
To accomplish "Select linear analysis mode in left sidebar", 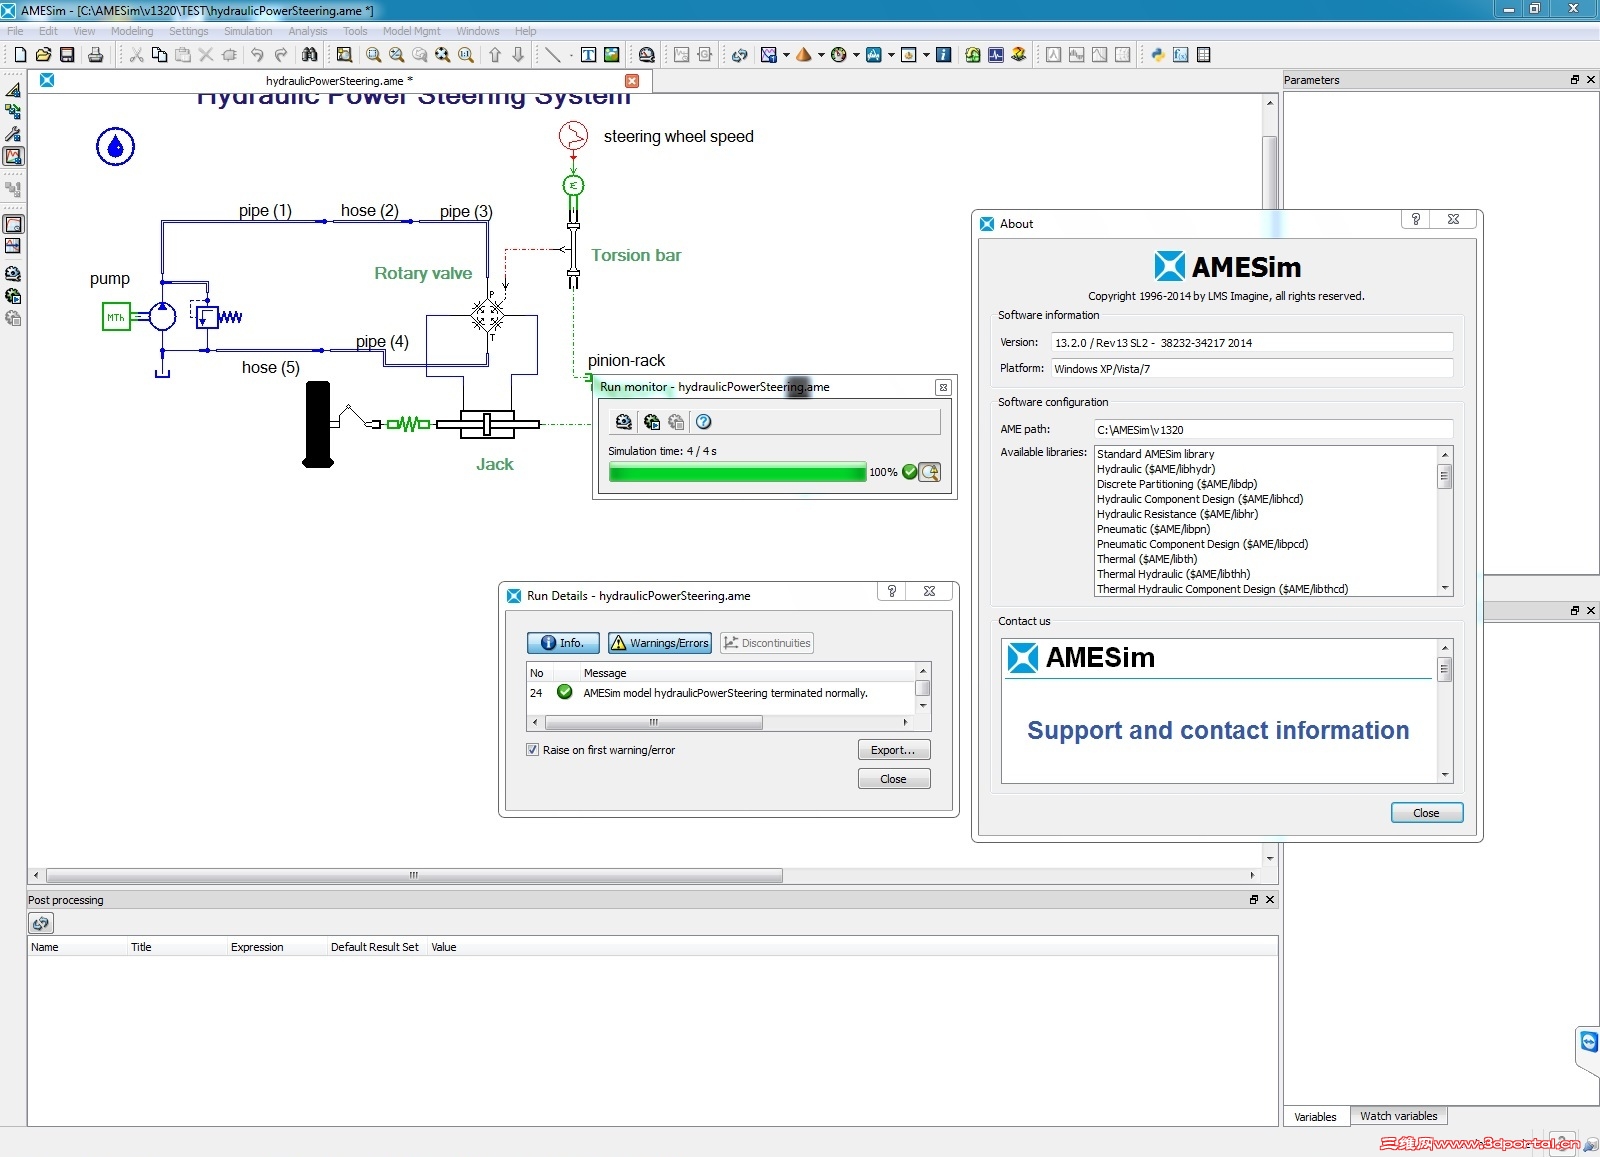I will tap(13, 246).
